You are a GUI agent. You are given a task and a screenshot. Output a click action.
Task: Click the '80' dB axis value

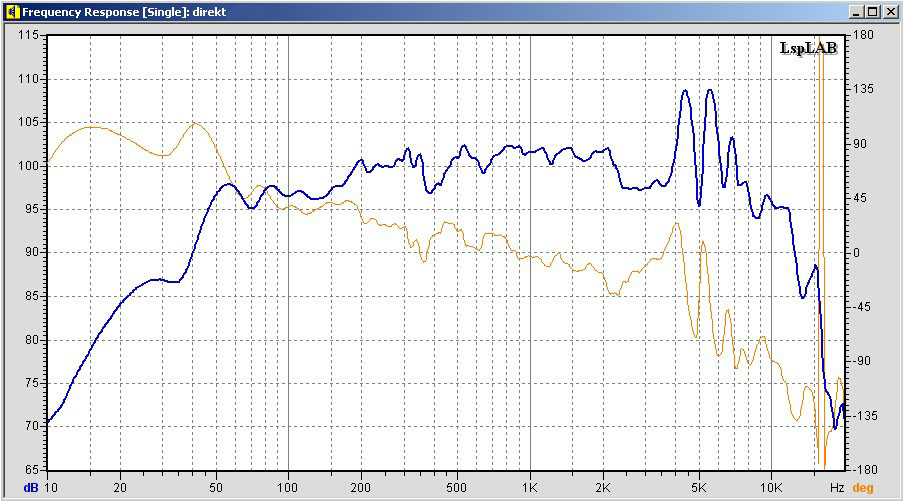(x=32, y=340)
